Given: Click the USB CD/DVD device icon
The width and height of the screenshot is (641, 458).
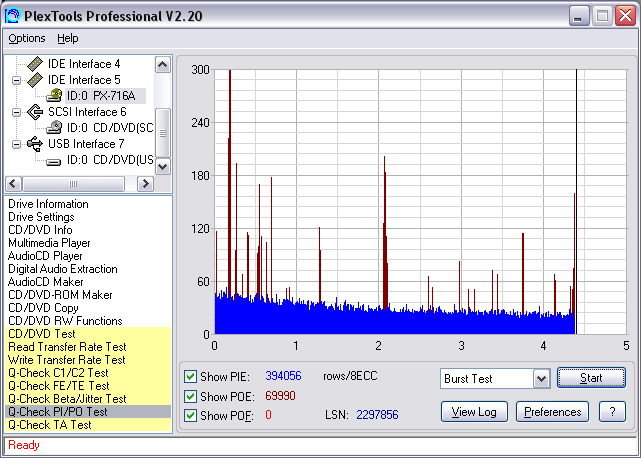Looking at the screenshot, I should point(54,162).
